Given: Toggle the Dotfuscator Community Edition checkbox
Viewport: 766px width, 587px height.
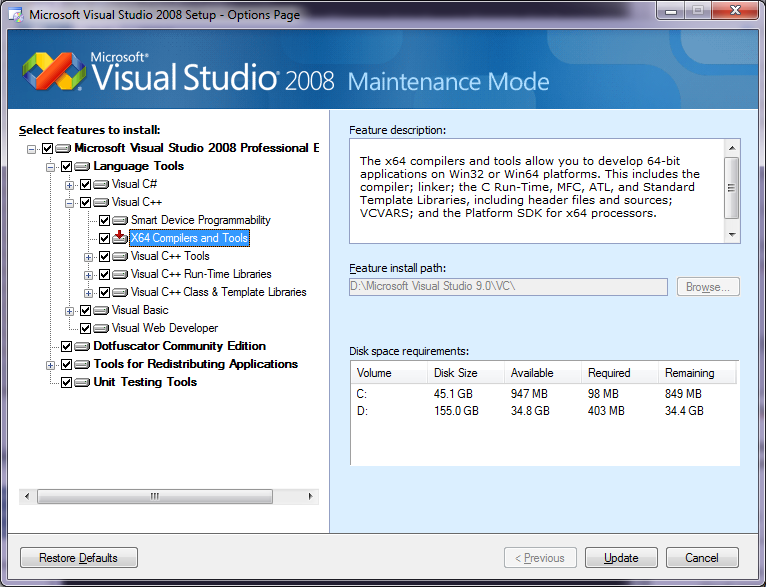Looking at the screenshot, I should [66, 347].
